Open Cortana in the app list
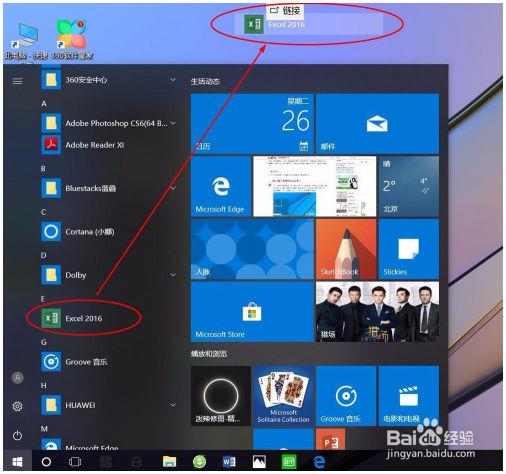The image size is (506, 474). point(108,232)
